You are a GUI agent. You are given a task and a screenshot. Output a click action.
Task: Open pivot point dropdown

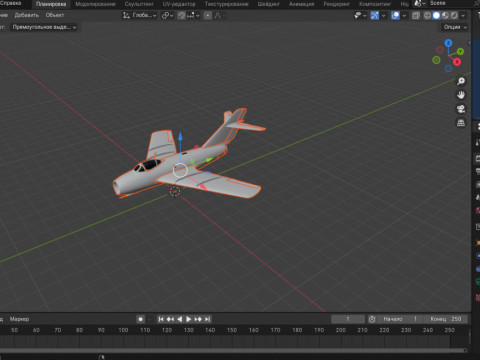[167, 16]
